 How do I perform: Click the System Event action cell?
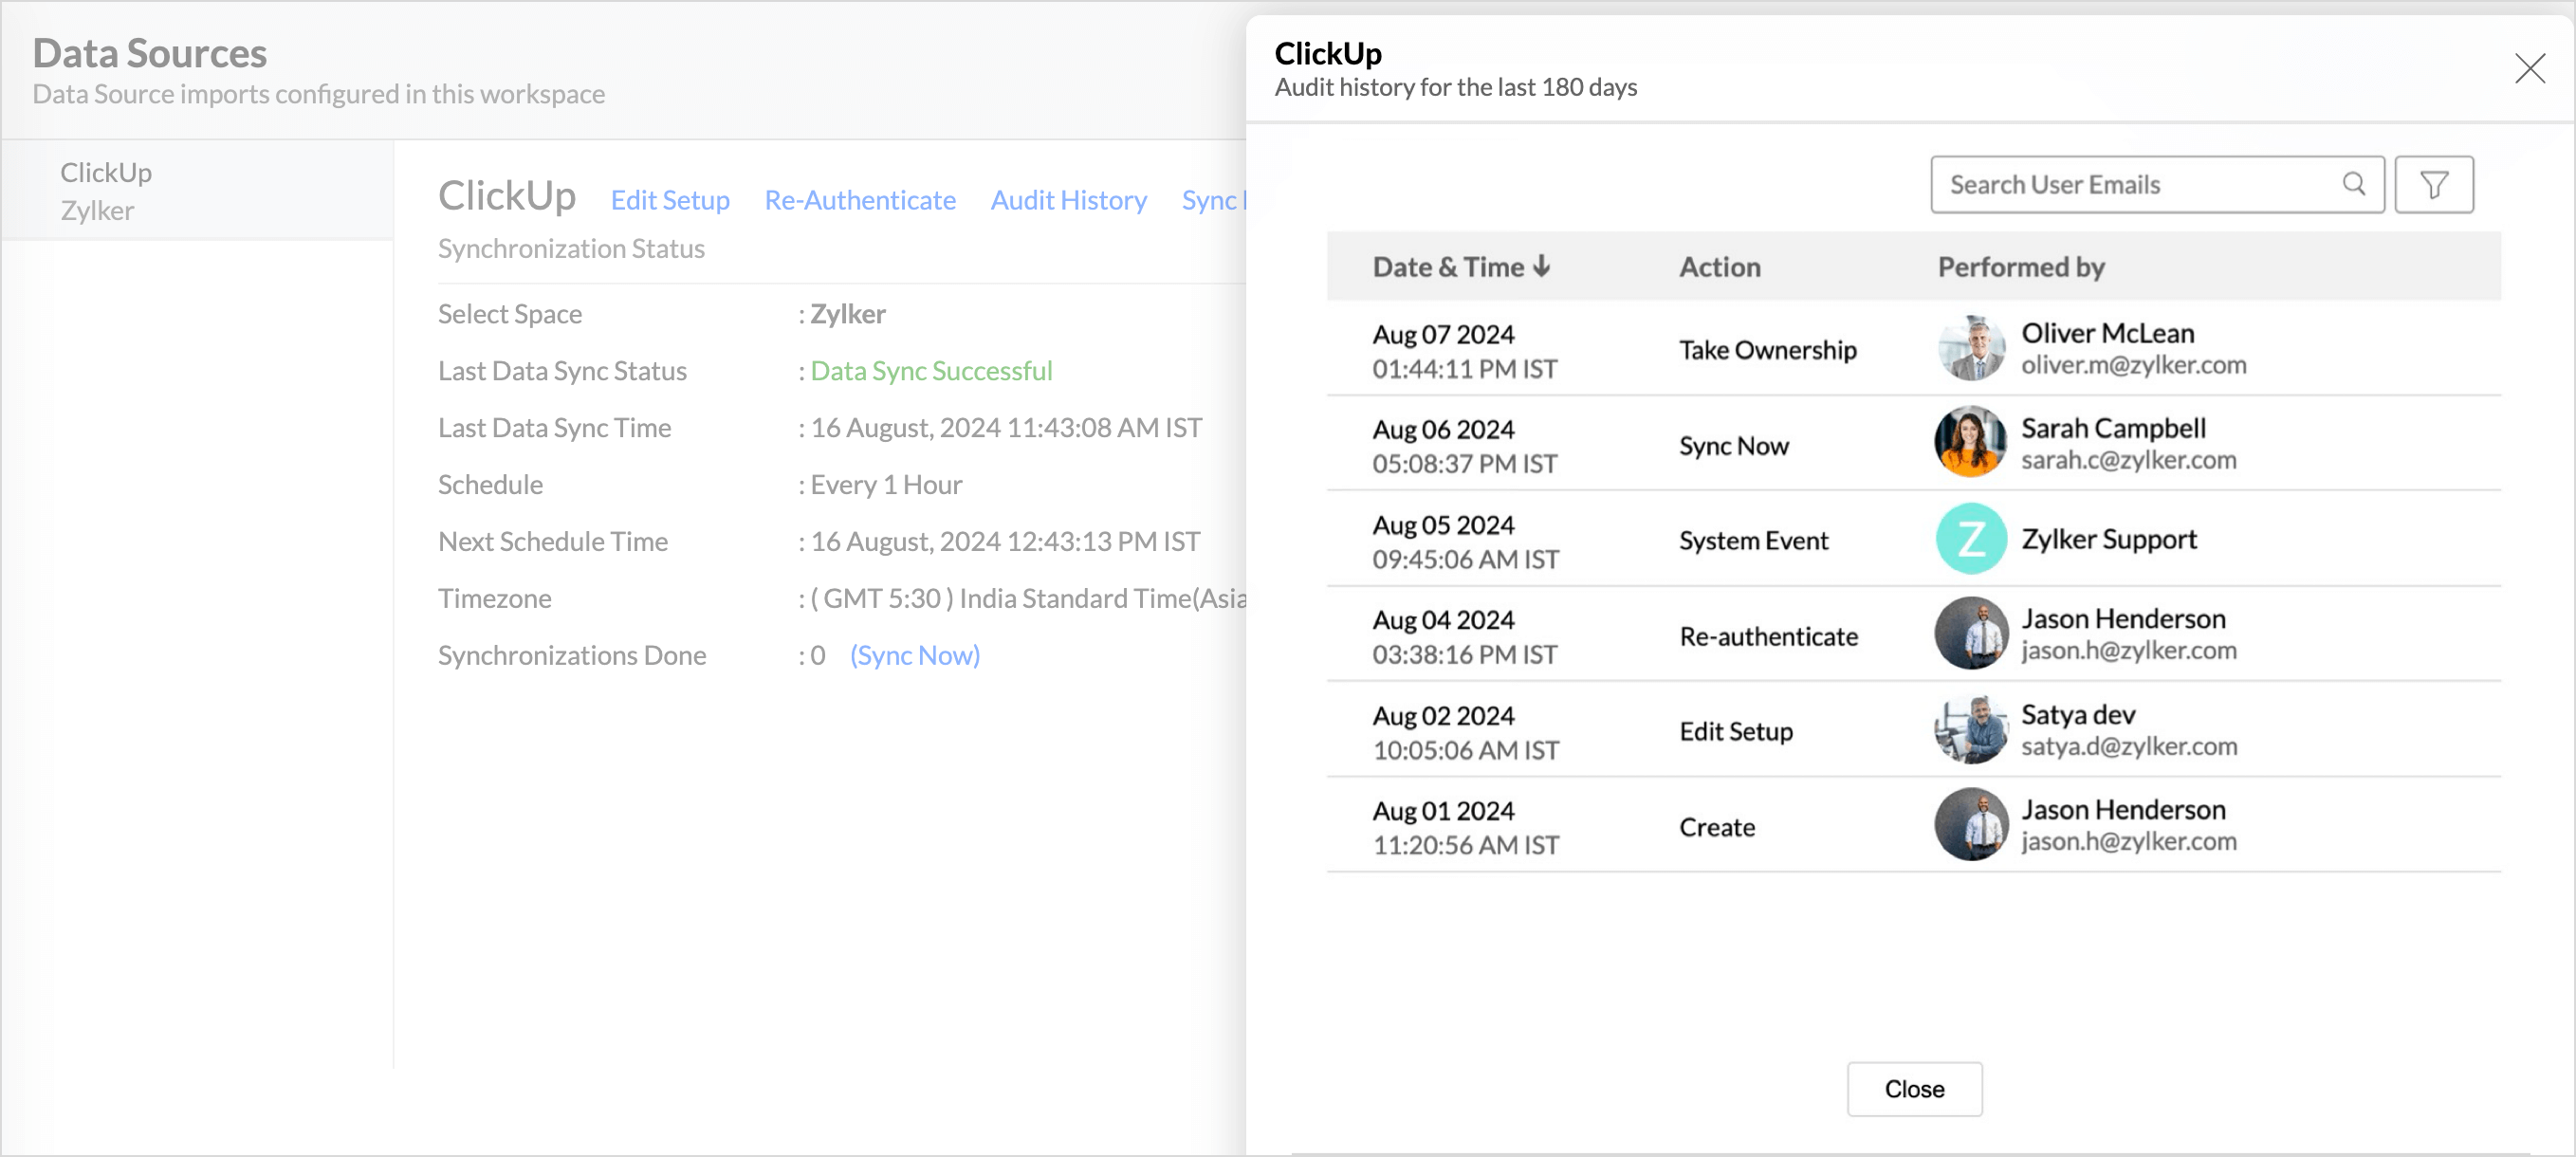1753,541
